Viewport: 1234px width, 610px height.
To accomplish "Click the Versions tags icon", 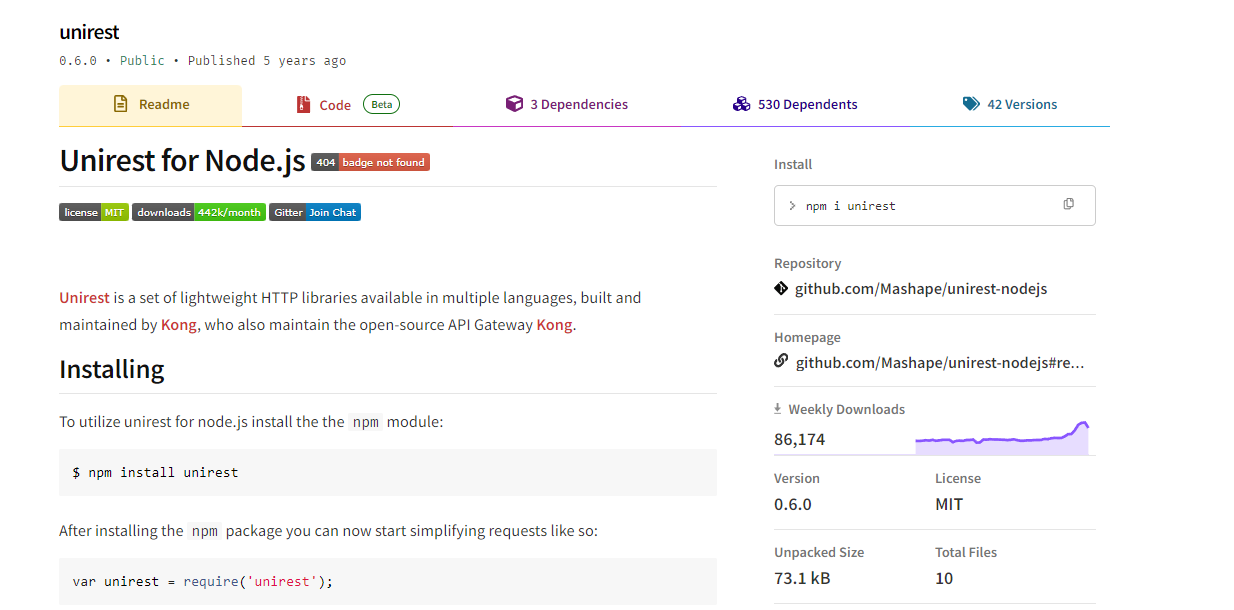I will (x=971, y=104).
